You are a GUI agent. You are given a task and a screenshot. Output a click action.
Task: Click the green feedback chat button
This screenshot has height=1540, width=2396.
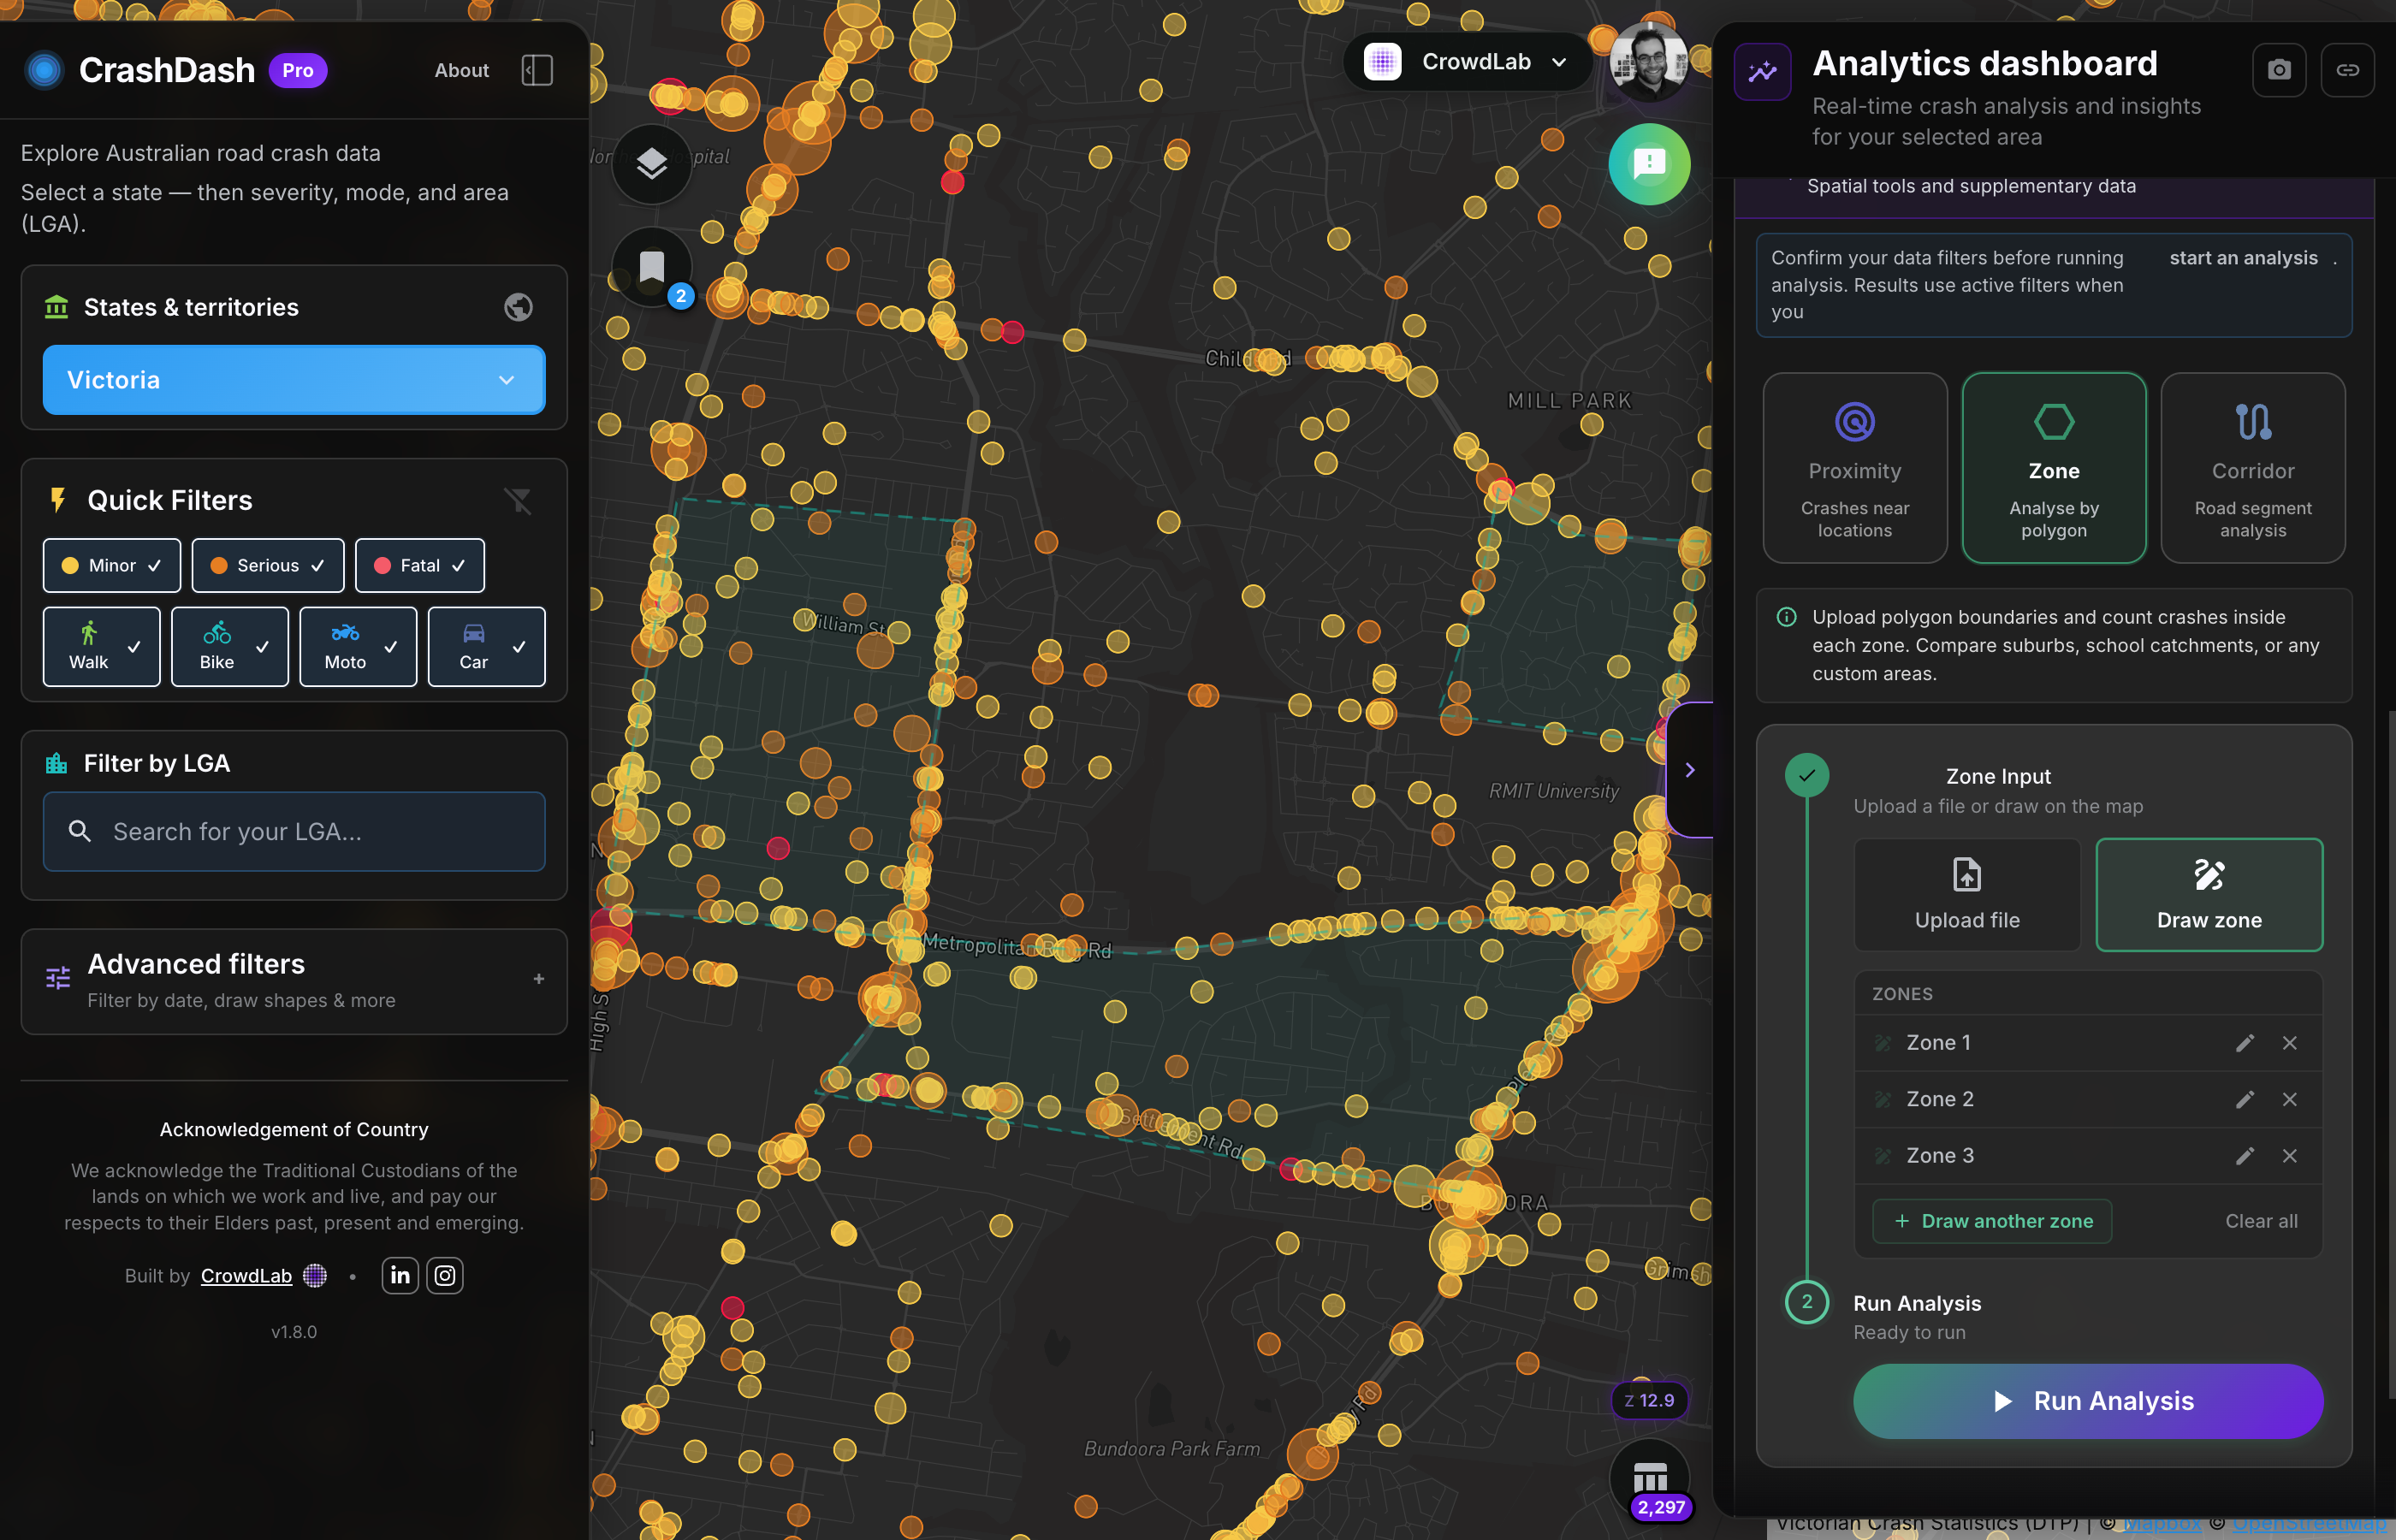(x=1649, y=163)
